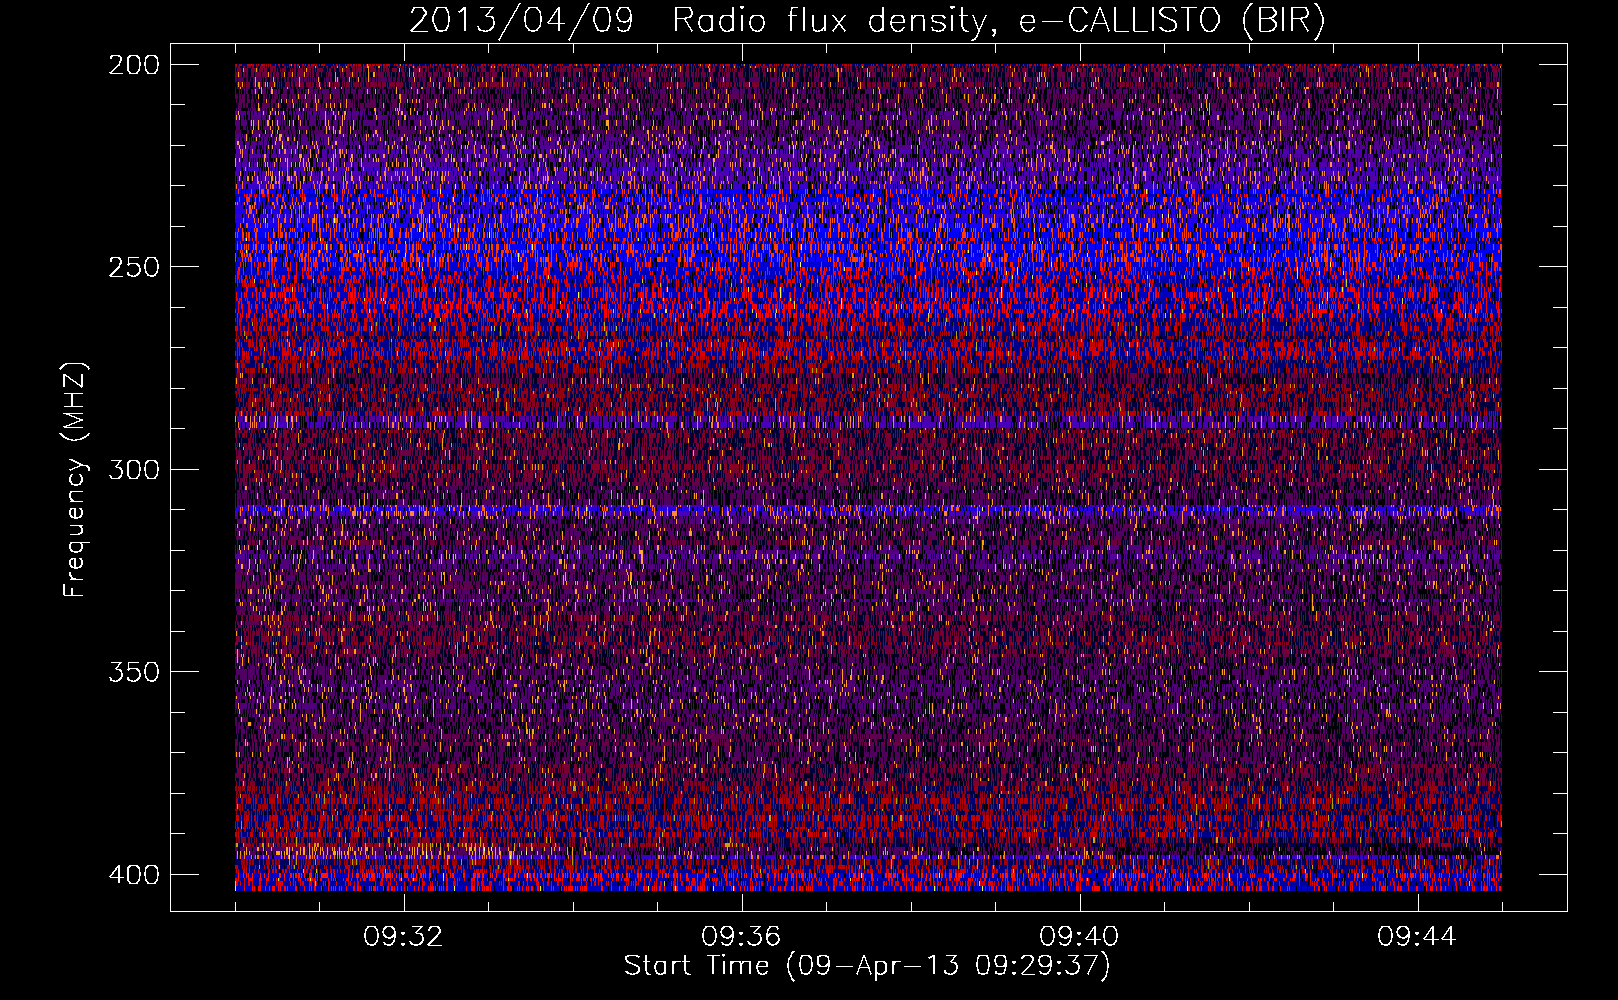Image resolution: width=1618 pixels, height=1000 pixels.
Task: Click the 'Frequency (MHZ)' axis label
Action: (x=75, y=479)
